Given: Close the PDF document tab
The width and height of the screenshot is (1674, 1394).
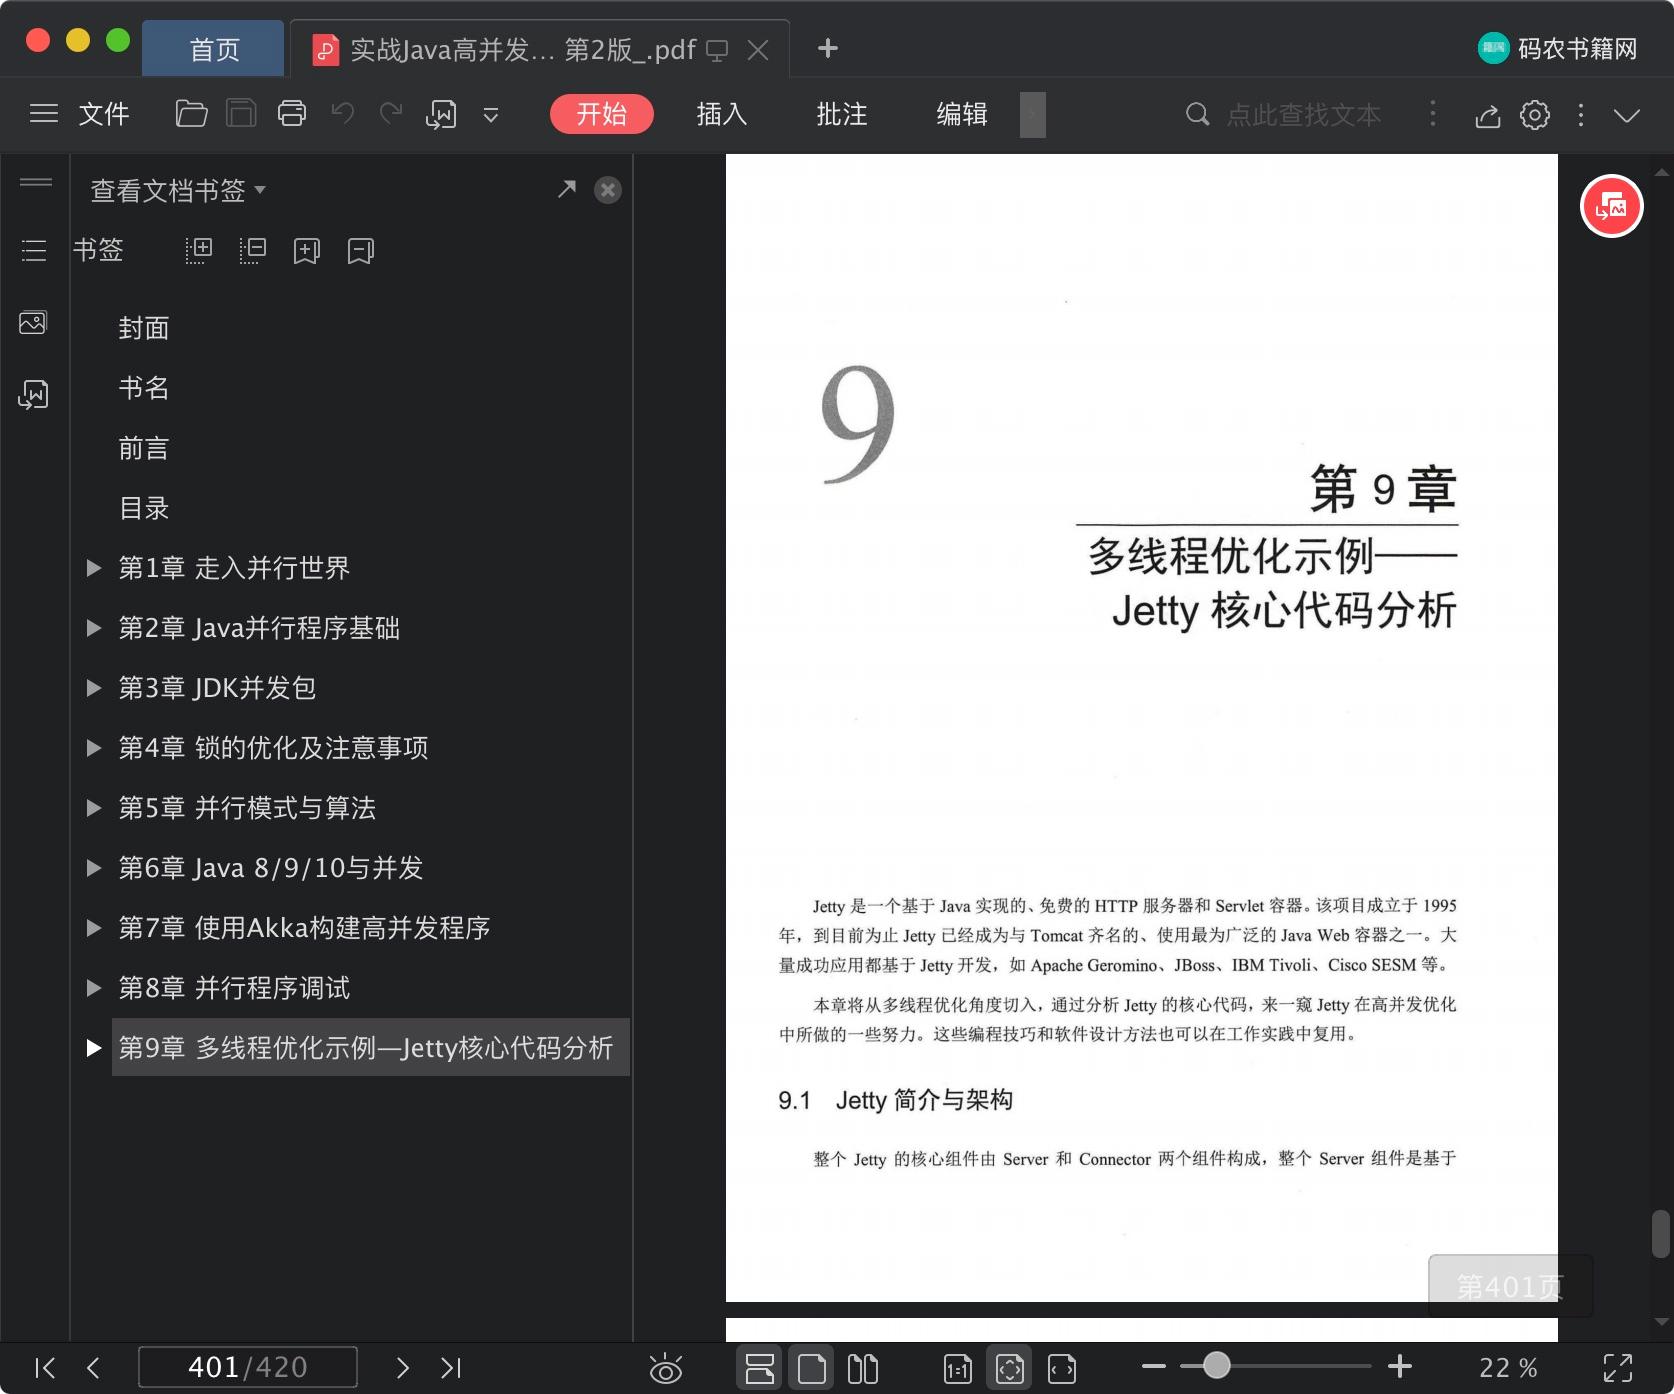Looking at the screenshot, I should click(758, 50).
